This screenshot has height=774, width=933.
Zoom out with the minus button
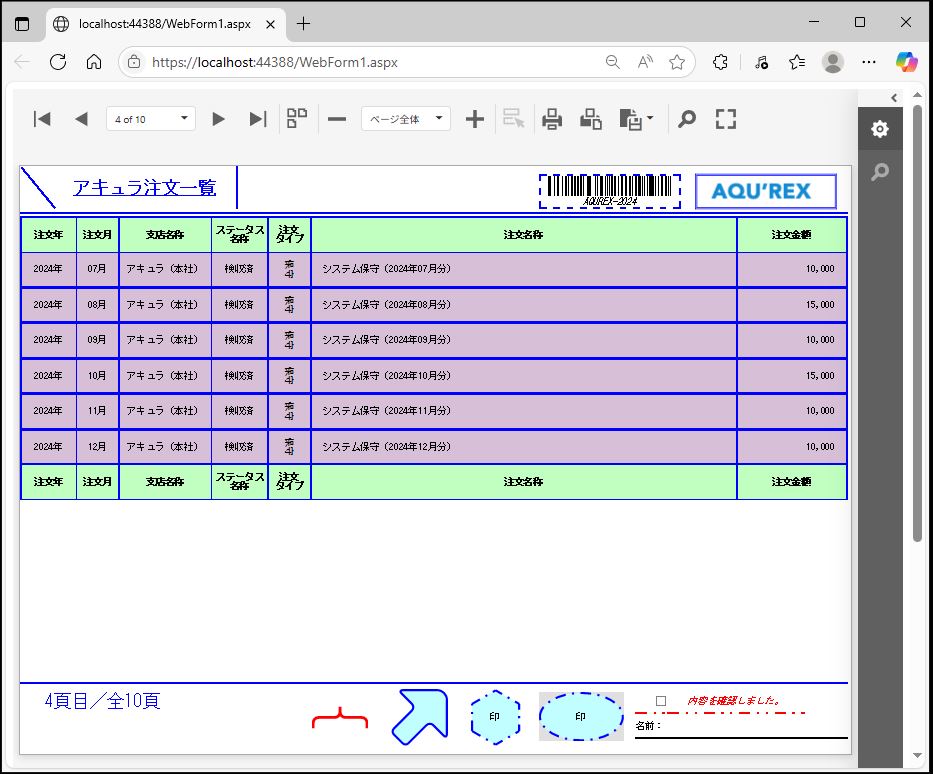coord(337,119)
